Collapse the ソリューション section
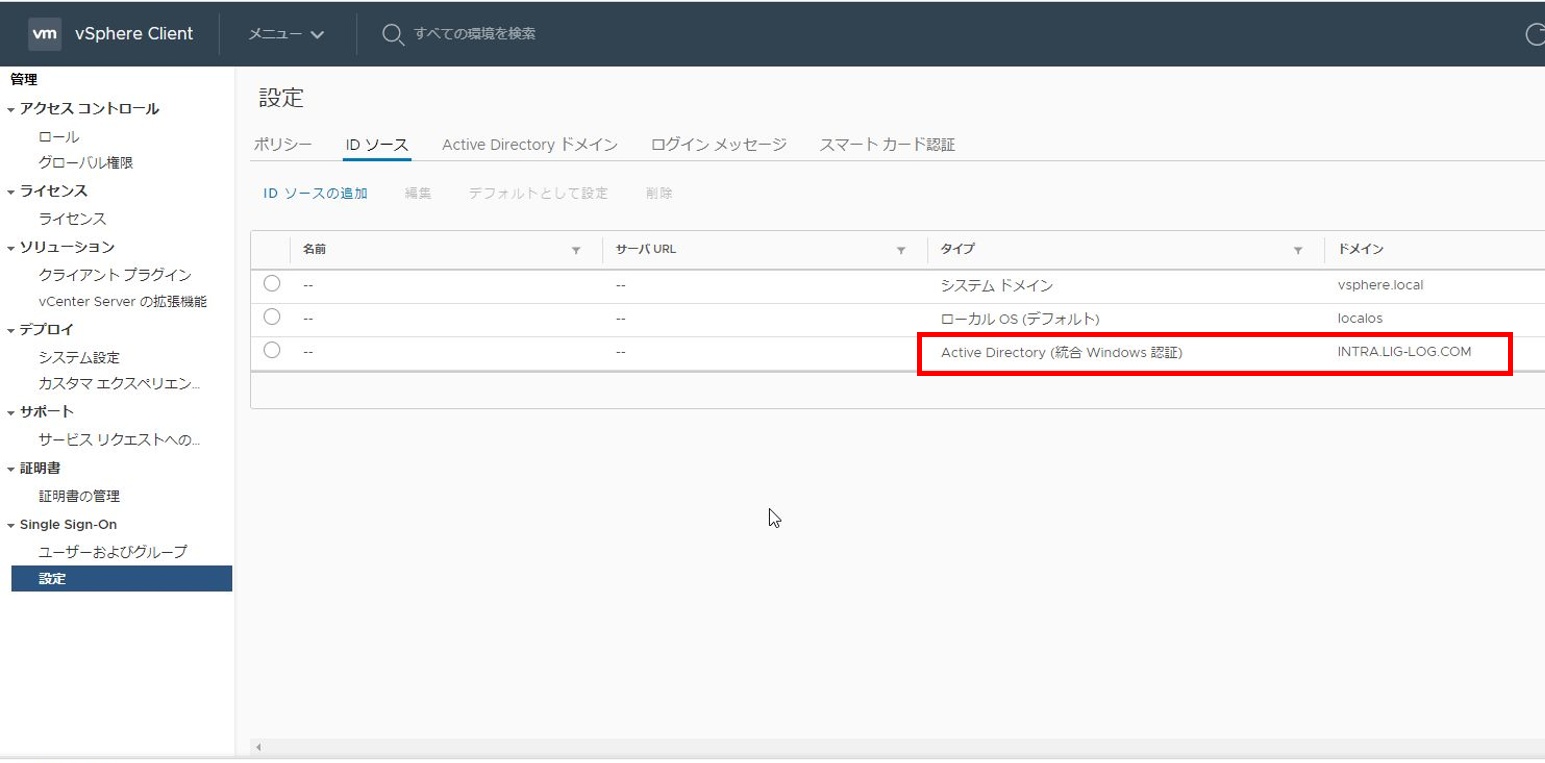1545x763 pixels. (11, 247)
